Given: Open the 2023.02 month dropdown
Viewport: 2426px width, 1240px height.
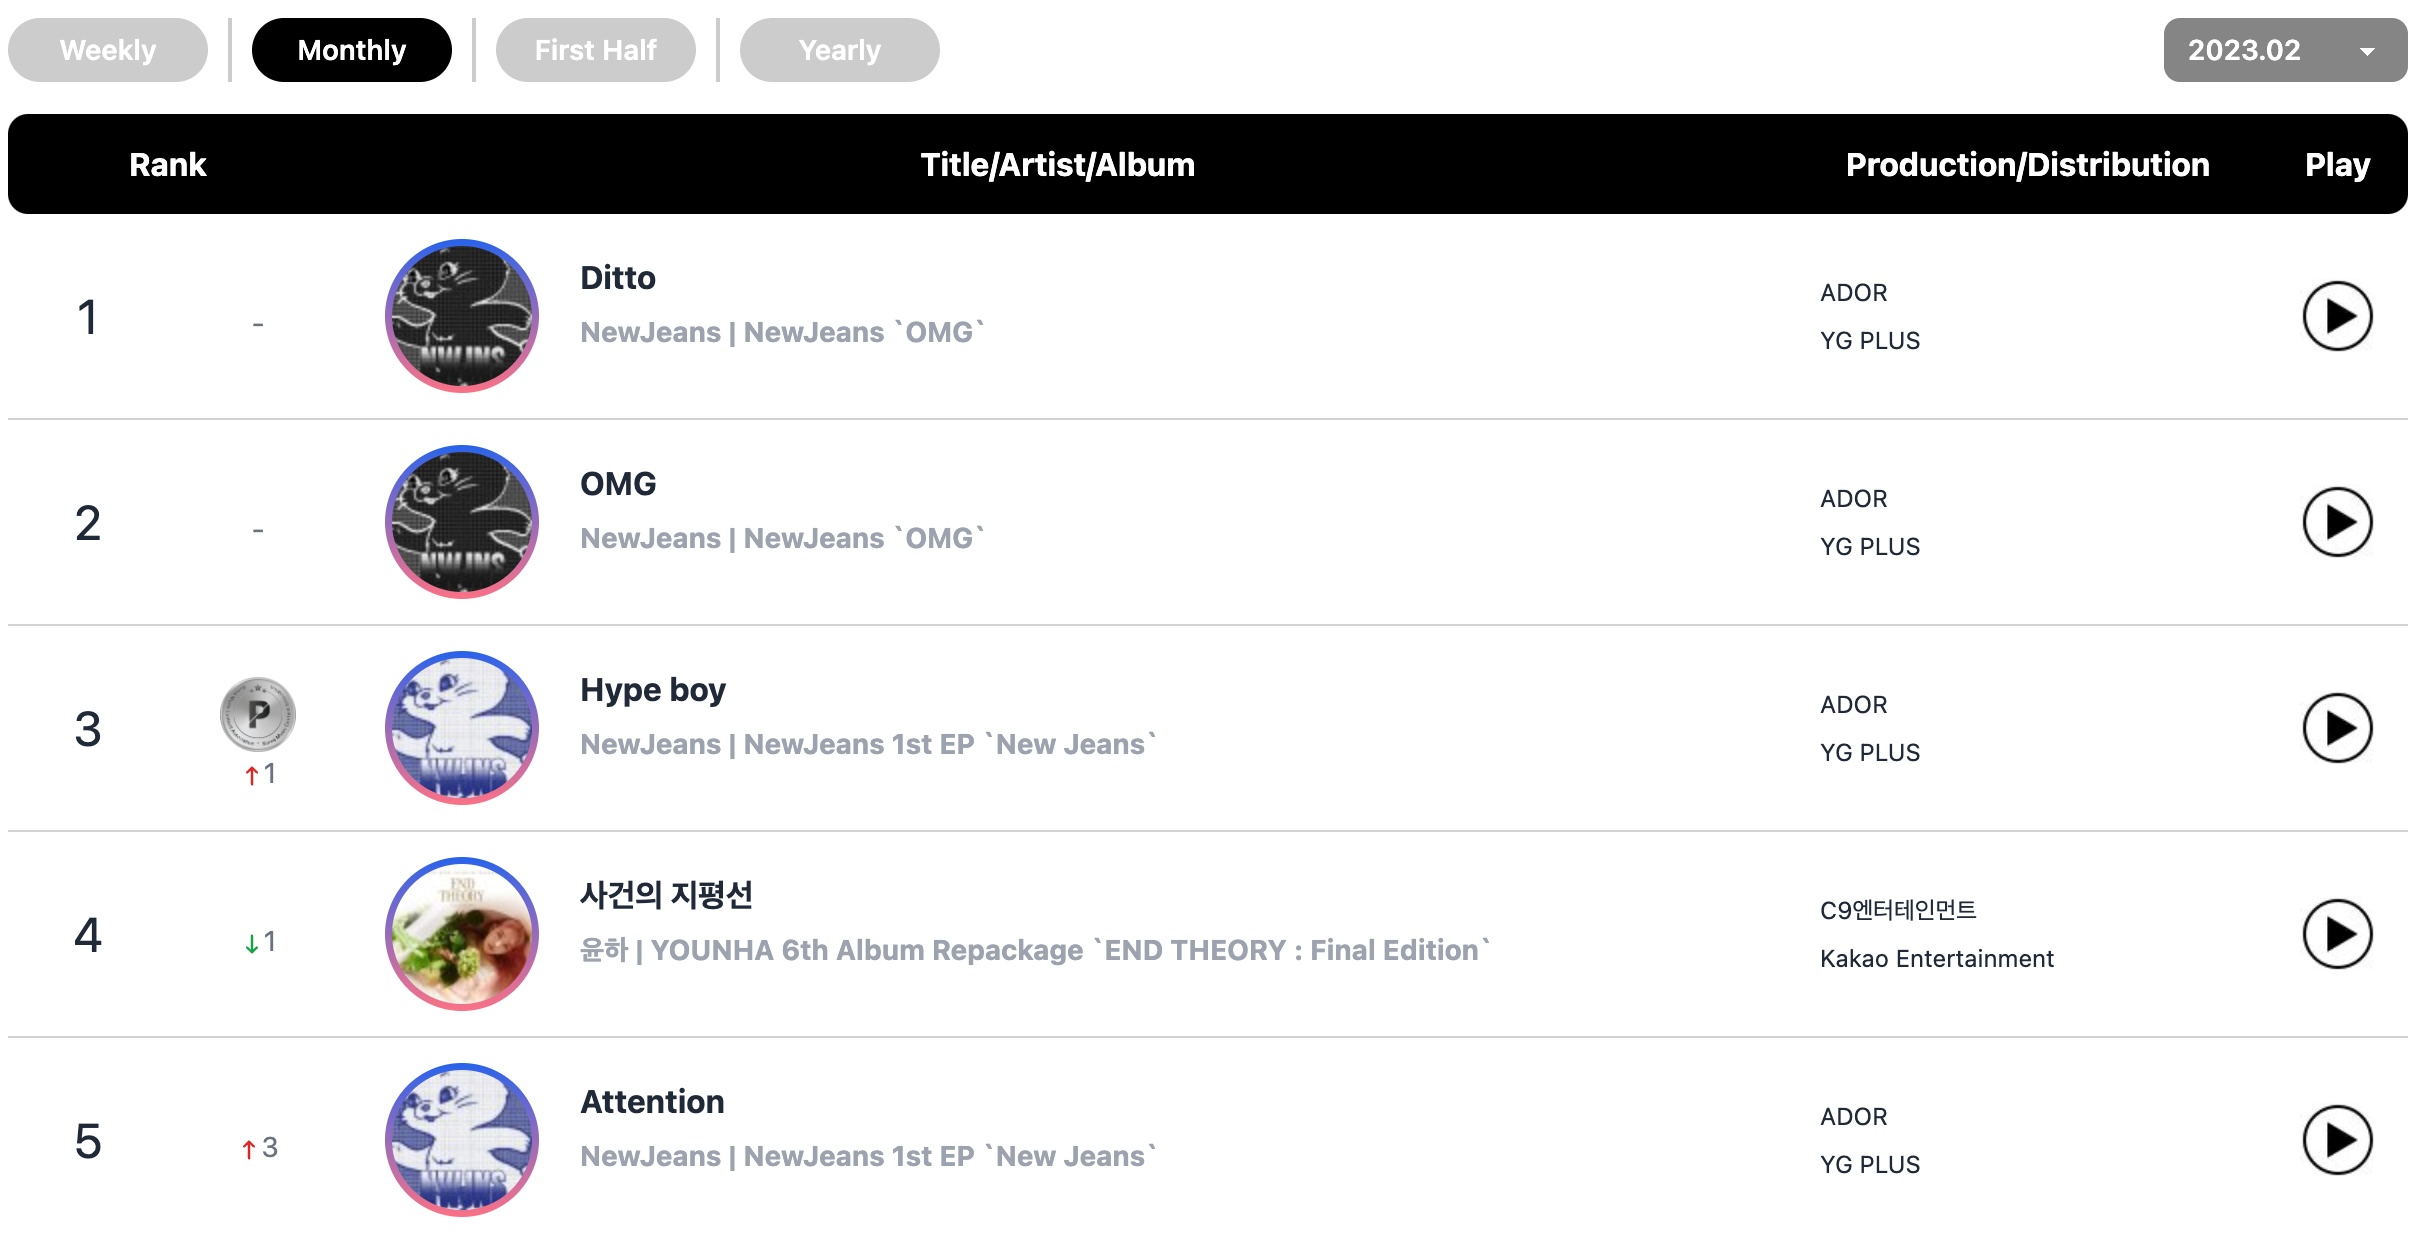Looking at the screenshot, I should (2285, 50).
